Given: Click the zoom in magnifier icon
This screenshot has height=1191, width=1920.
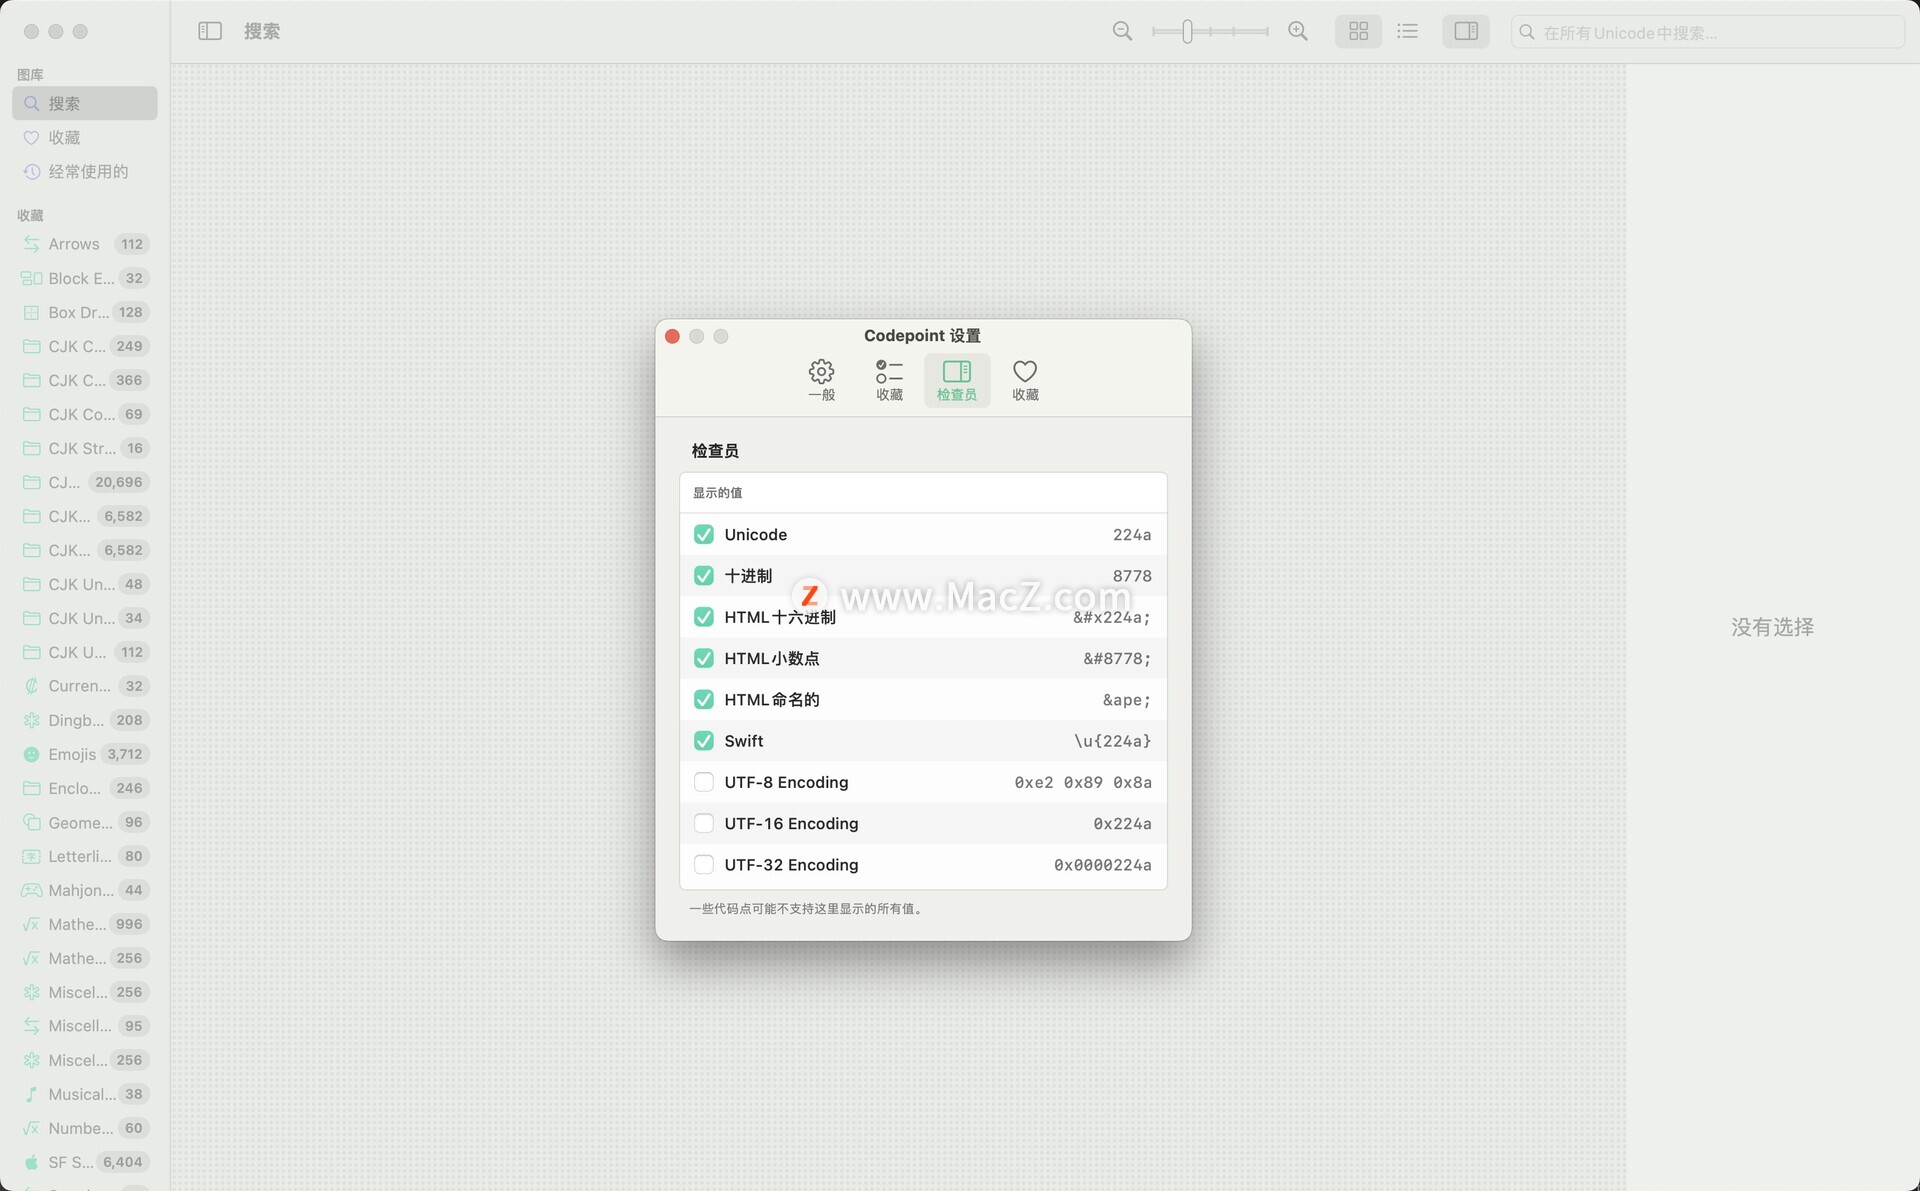Looking at the screenshot, I should [1297, 31].
